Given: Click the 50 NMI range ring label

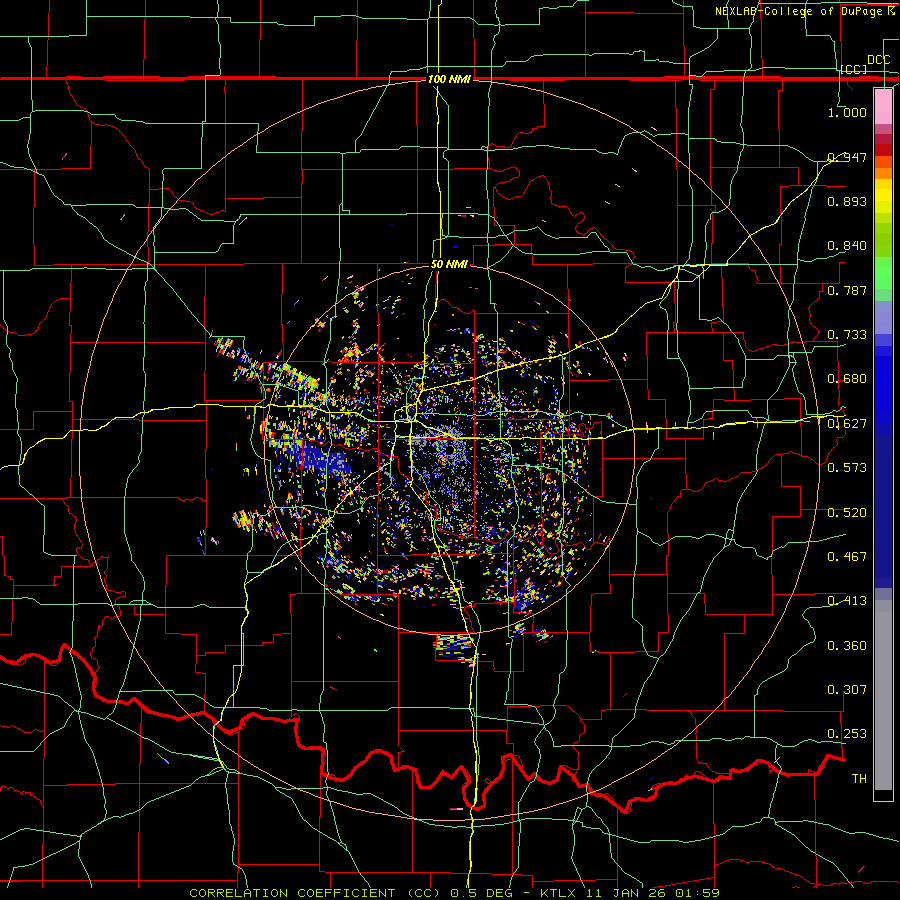Looking at the screenshot, I should (x=449, y=265).
